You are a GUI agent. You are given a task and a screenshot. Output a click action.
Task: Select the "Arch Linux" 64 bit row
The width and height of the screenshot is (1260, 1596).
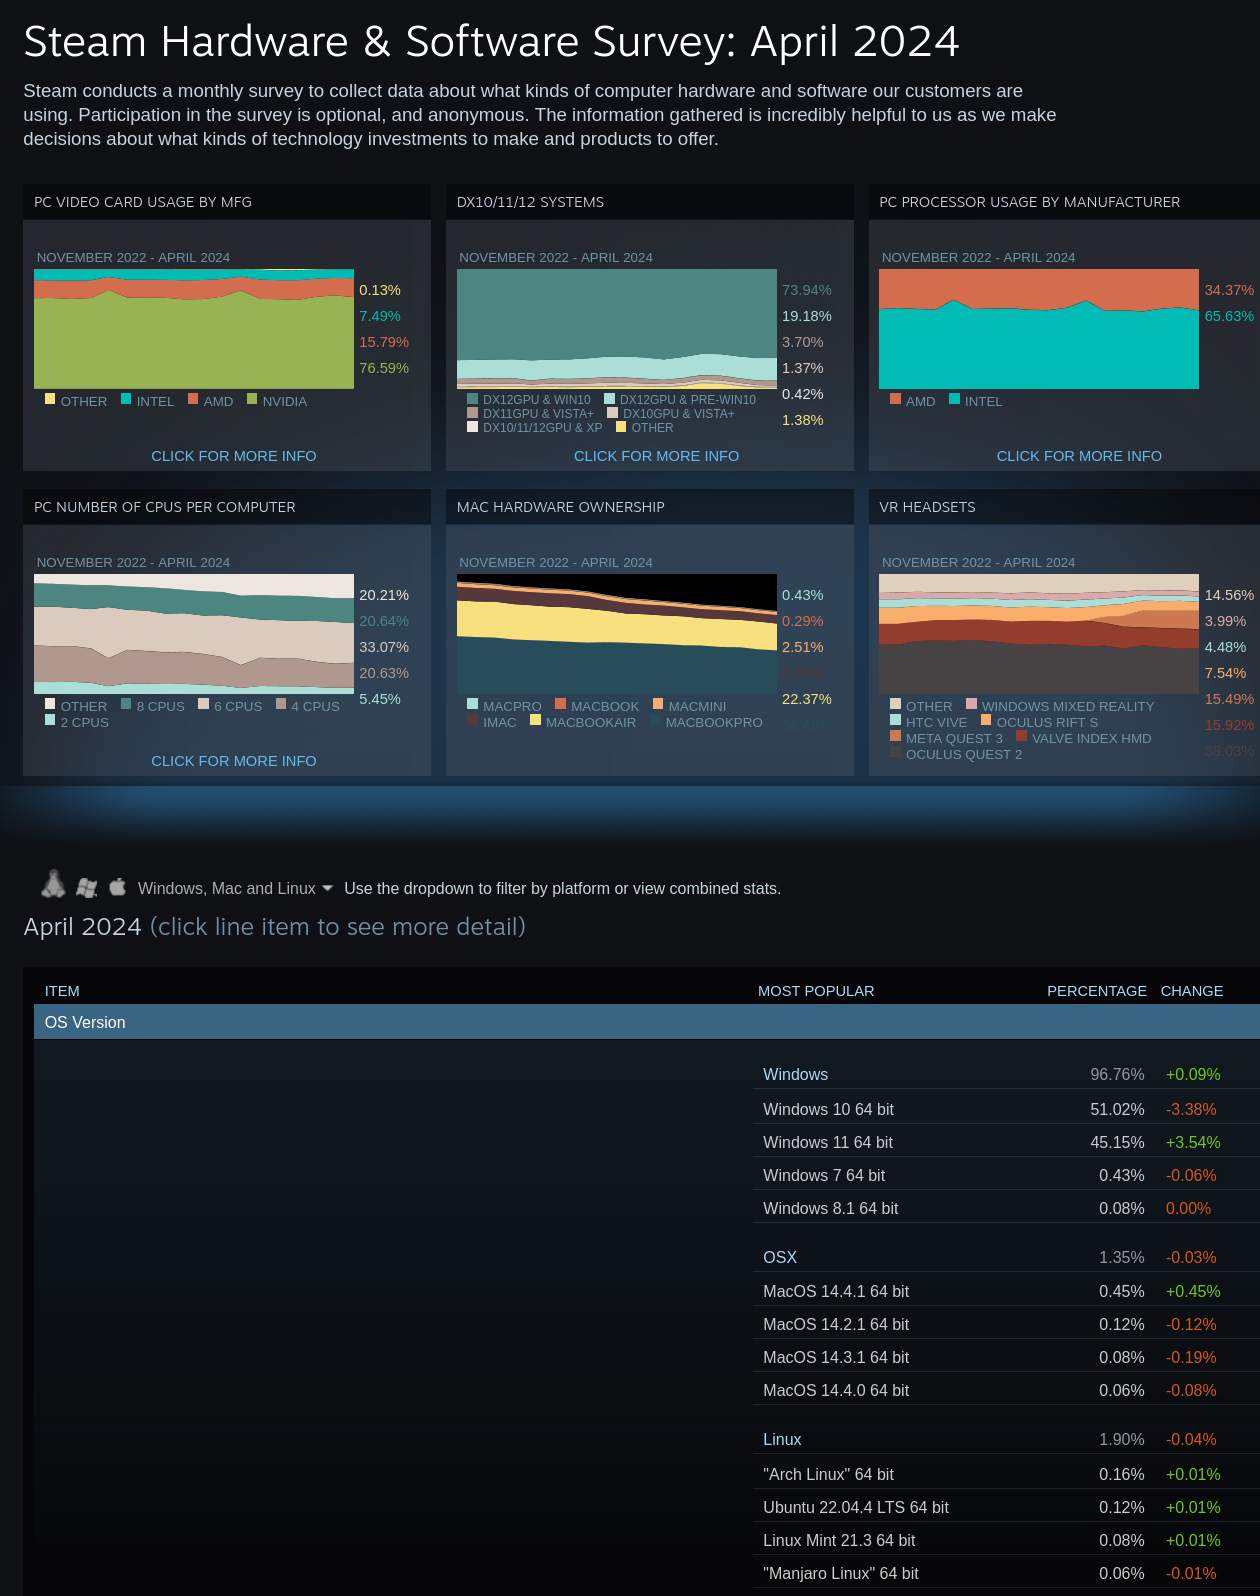[x=1006, y=1474]
